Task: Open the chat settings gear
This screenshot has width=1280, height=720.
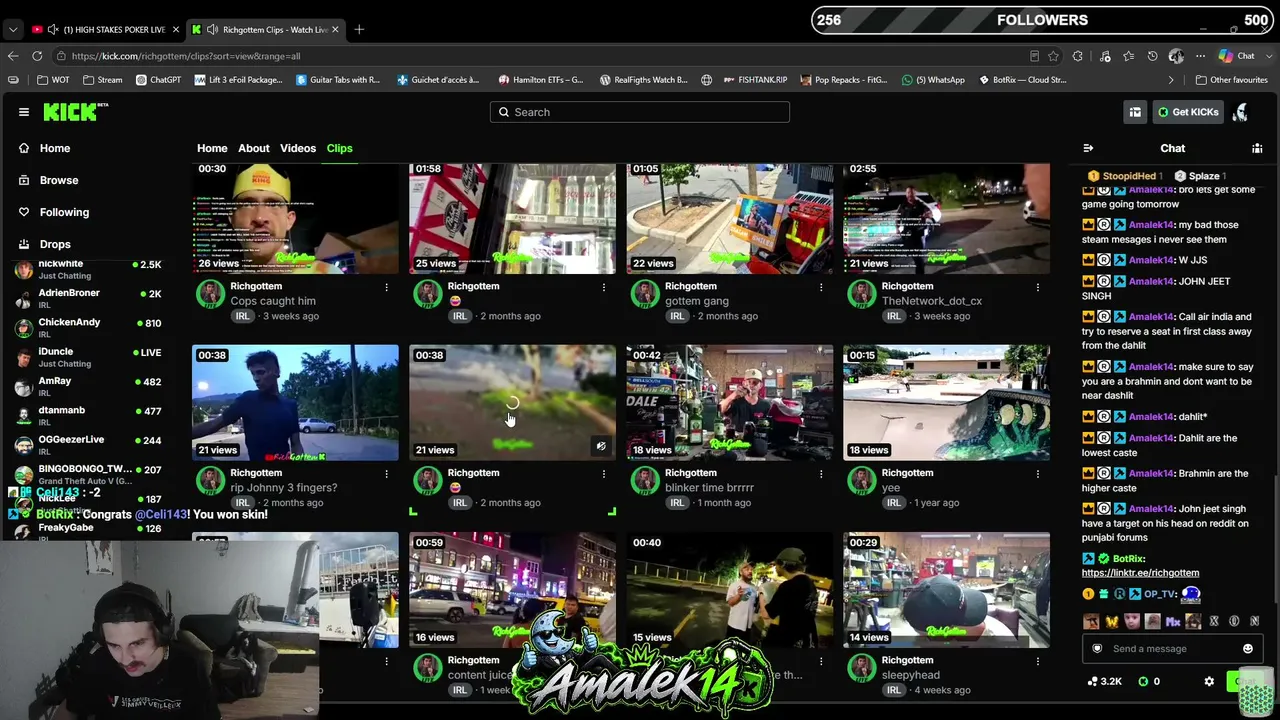Action: [1209, 681]
